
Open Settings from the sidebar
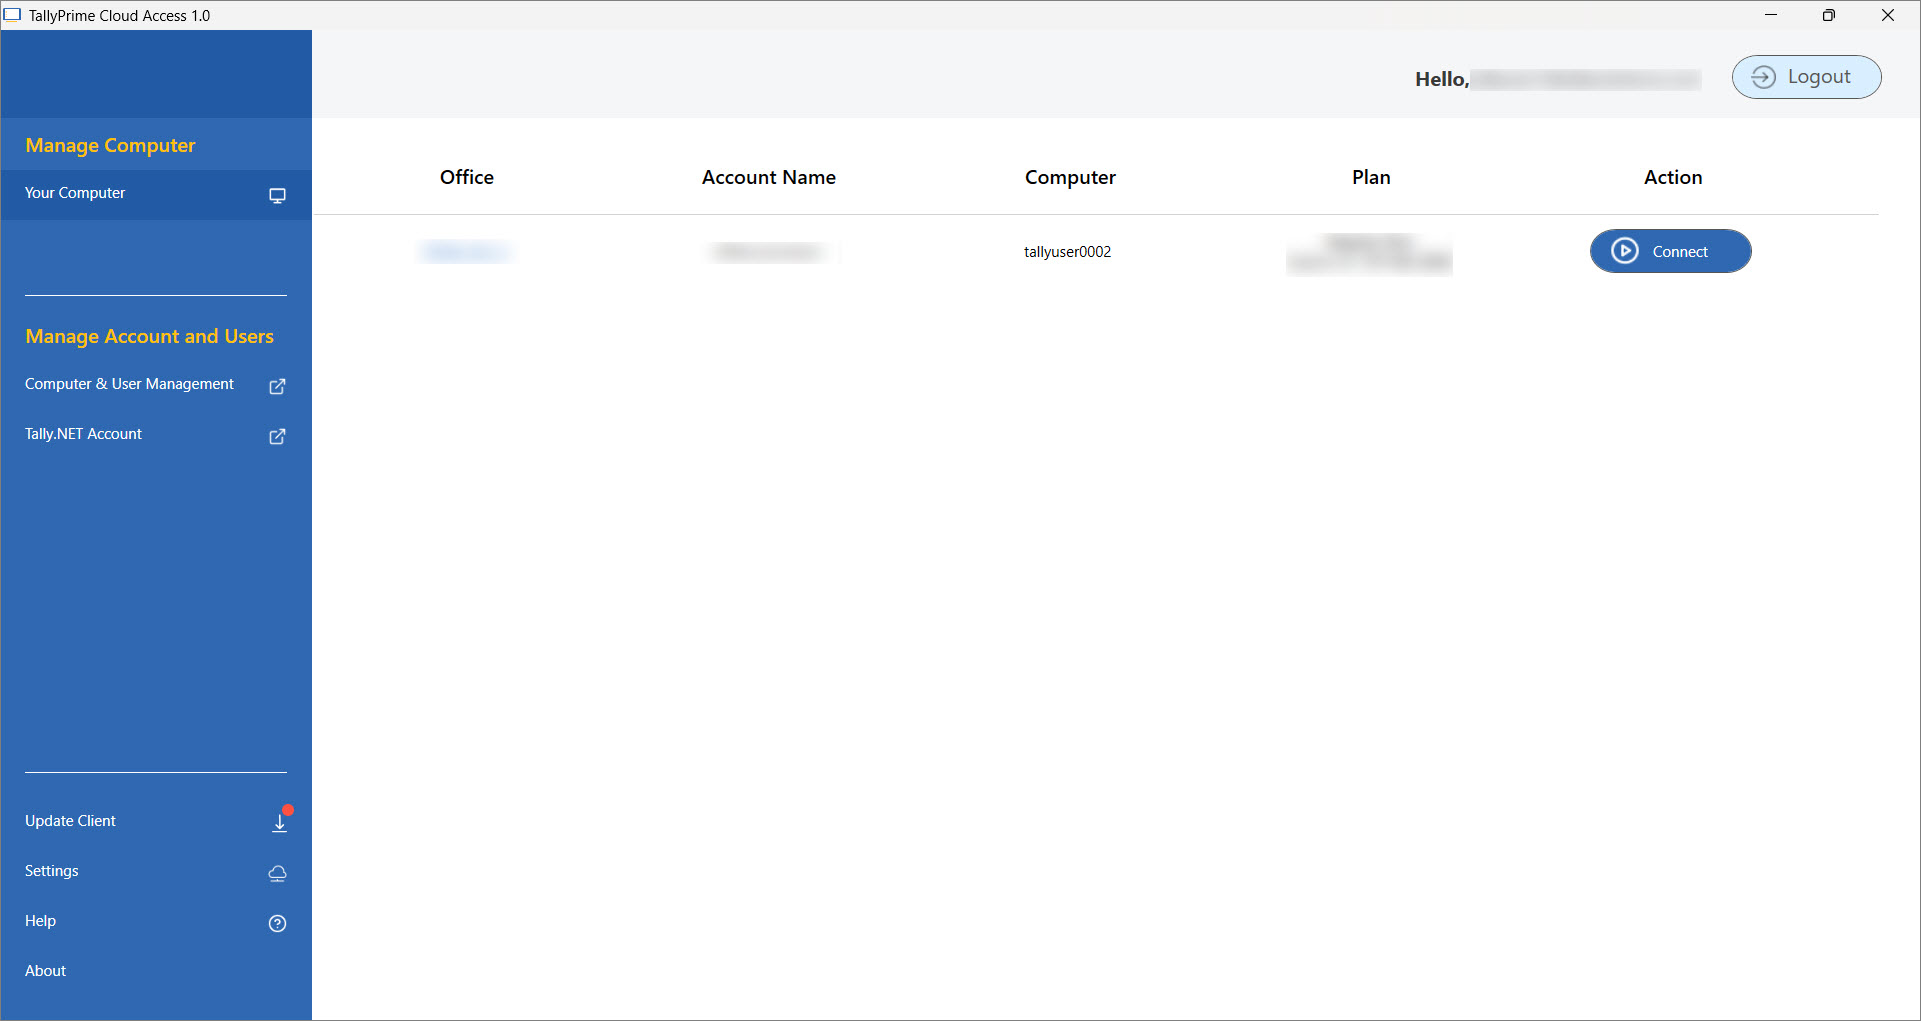(x=156, y=871)
